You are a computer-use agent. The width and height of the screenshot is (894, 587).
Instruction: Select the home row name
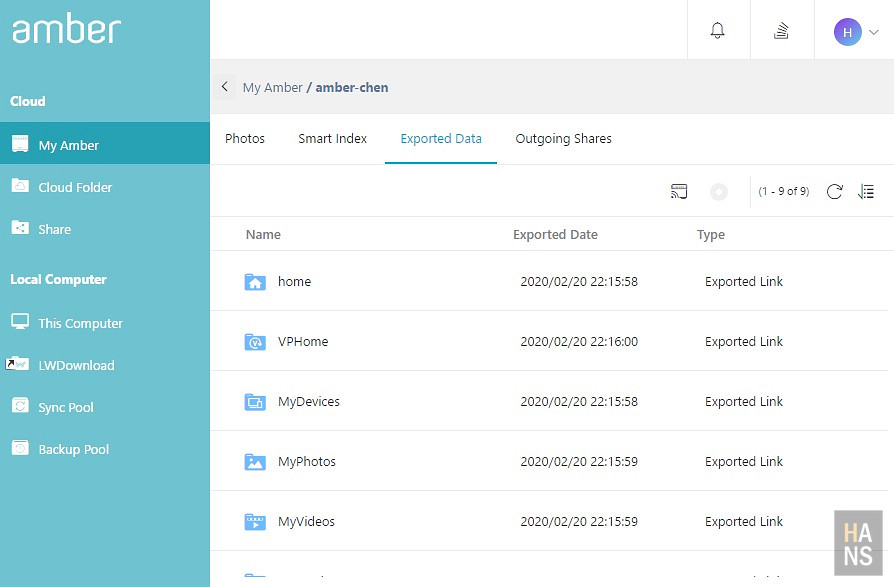click(x=294, y=282)
